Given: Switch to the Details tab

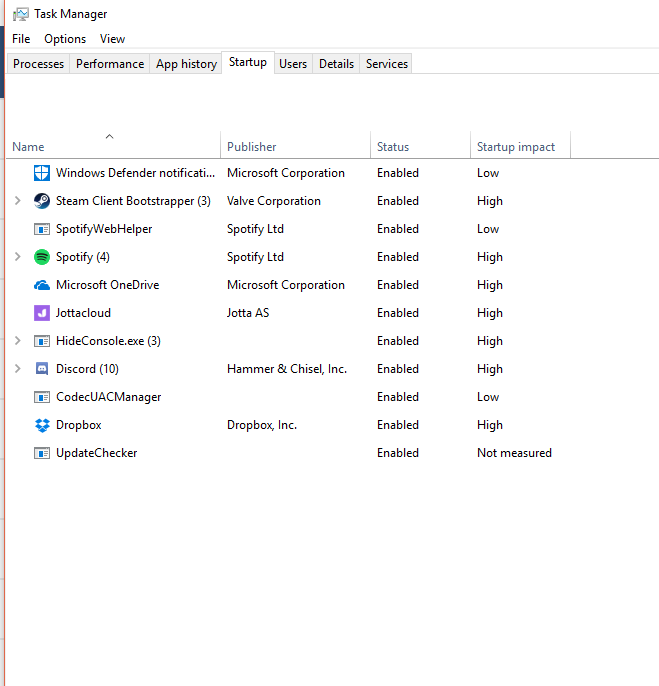Looking at the screenshot, I should [x=336, y=64].
